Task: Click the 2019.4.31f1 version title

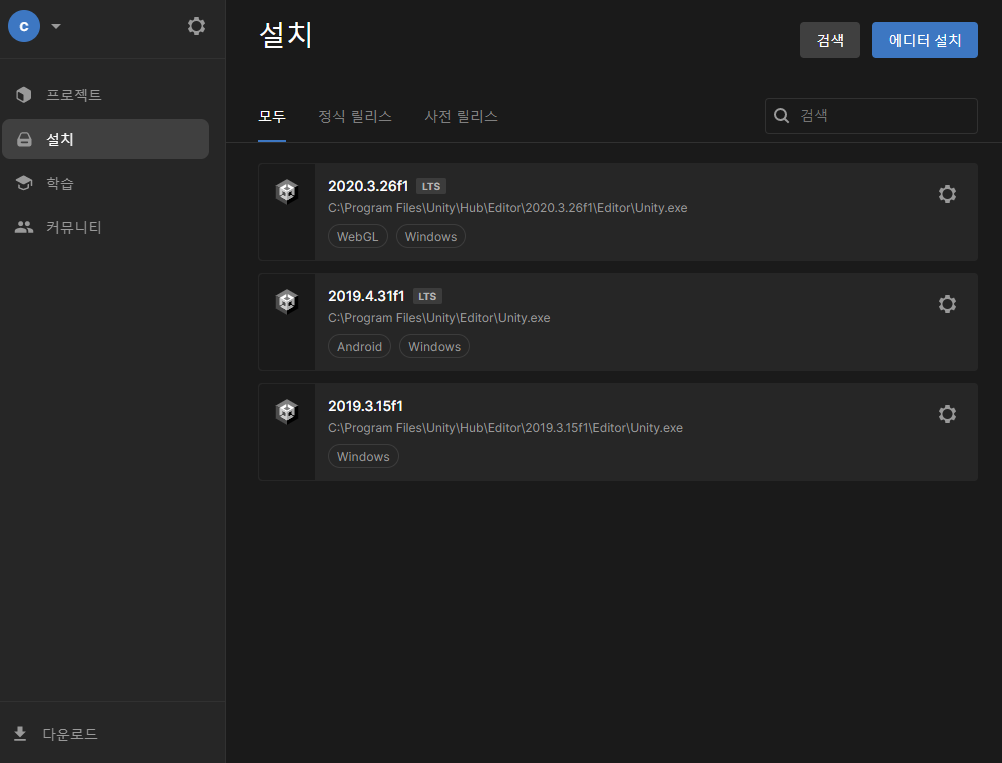Action: pyautogui.click(x=366, y=296)
